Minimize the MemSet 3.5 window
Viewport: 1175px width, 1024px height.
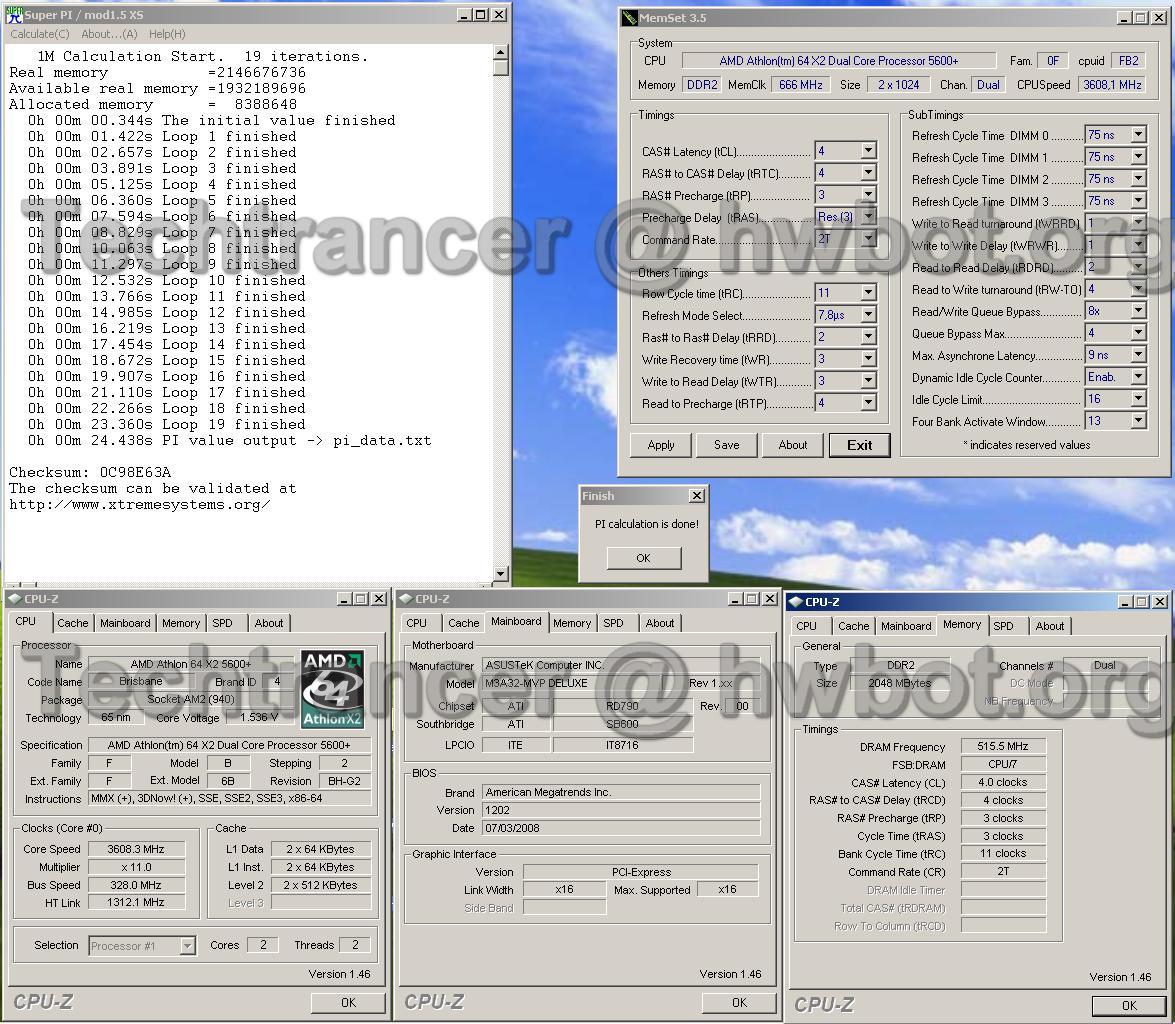[1123, 17]
